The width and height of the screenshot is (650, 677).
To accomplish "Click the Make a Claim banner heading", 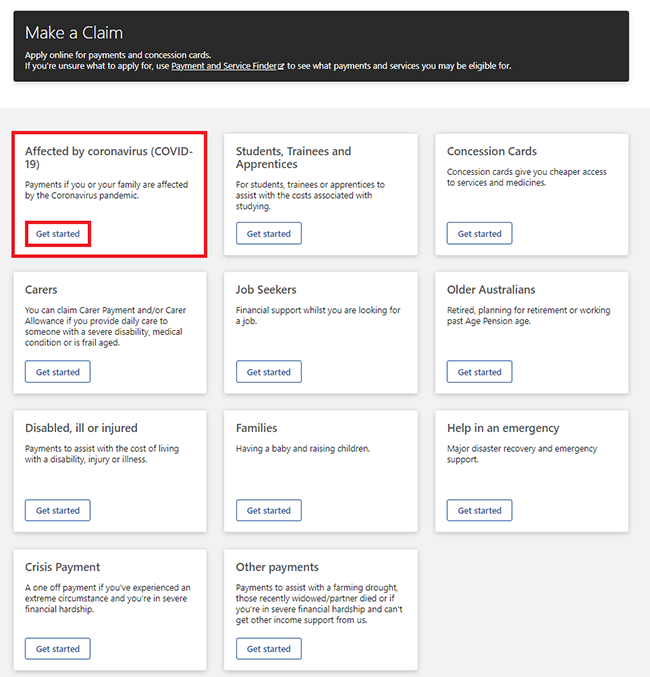I will tap(74, 33).
